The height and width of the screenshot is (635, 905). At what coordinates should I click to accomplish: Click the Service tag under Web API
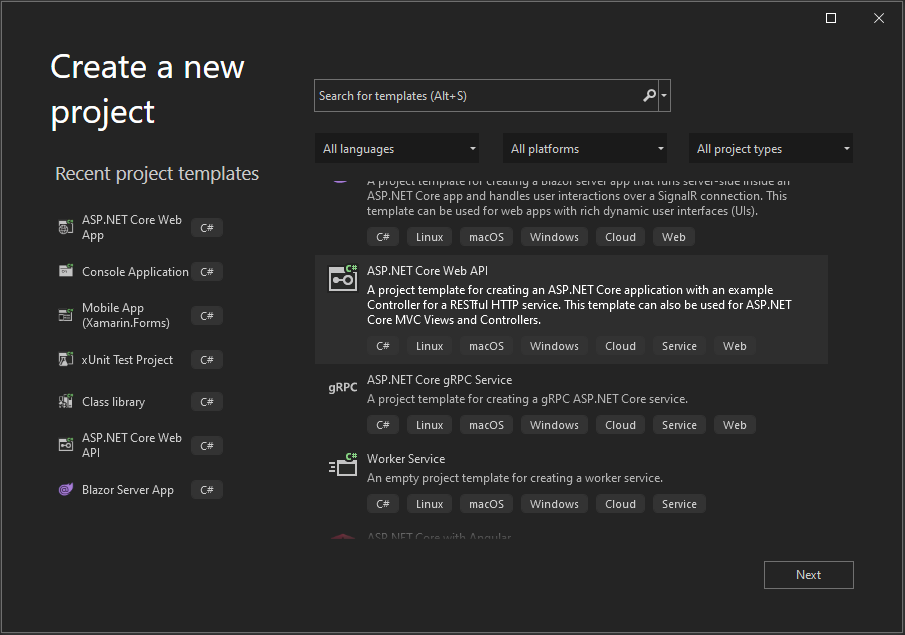tap(679, 346)
